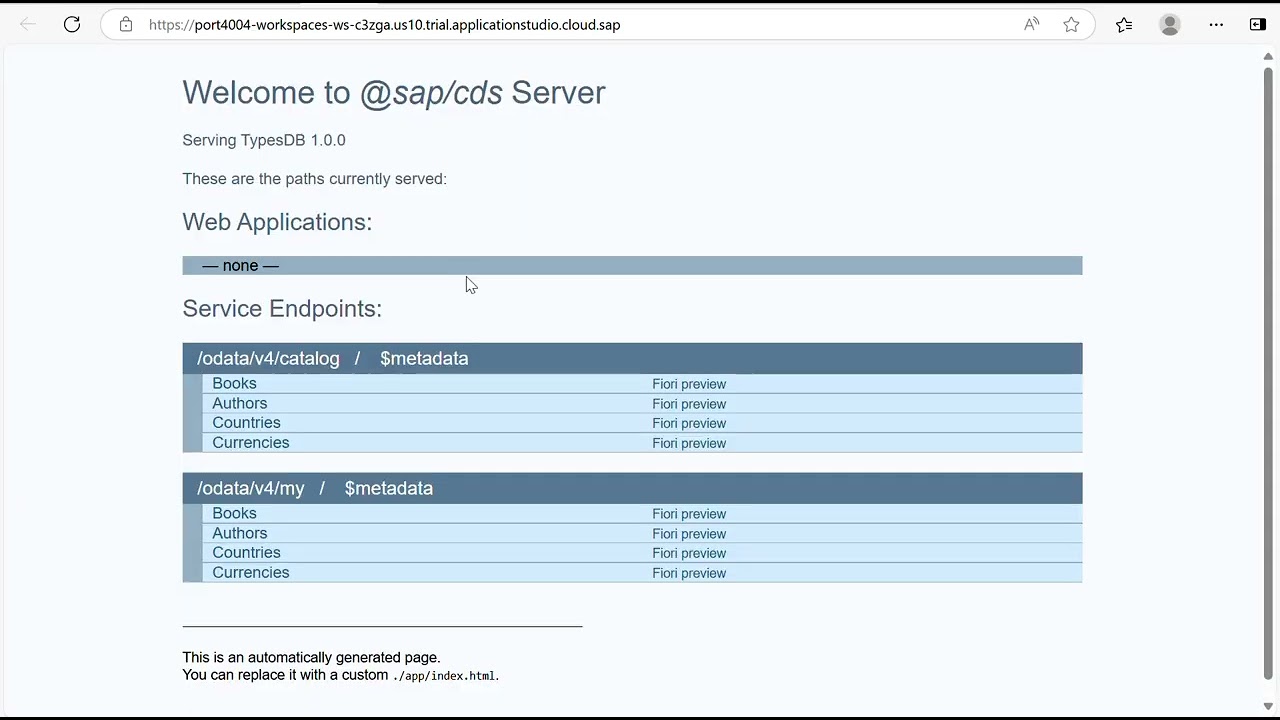Open Fiori preview for my Books
This screenshot has height=720, width=1280.
coord(689,514)
